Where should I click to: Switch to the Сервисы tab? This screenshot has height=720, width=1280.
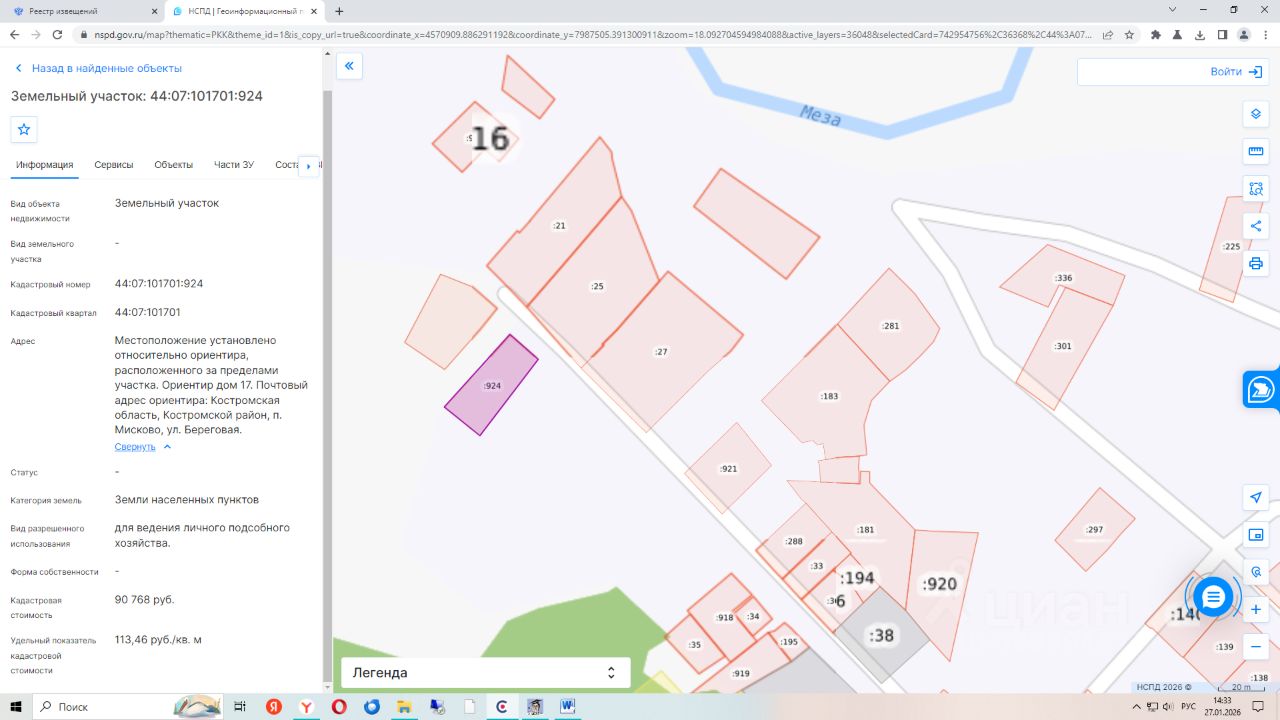pyautogui.click(x=114, y=165)
